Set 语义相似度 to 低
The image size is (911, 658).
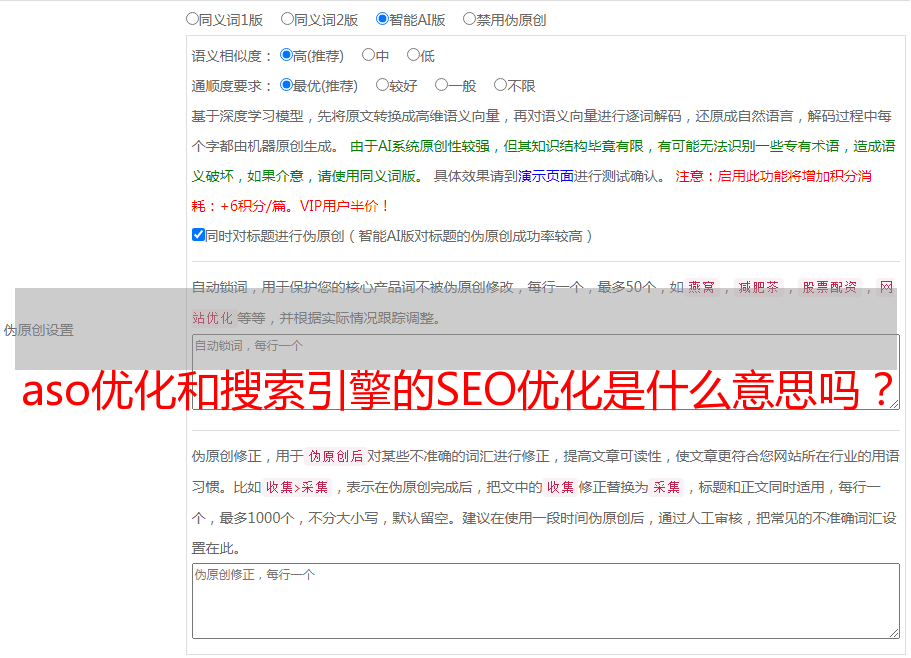pos(413,55)
